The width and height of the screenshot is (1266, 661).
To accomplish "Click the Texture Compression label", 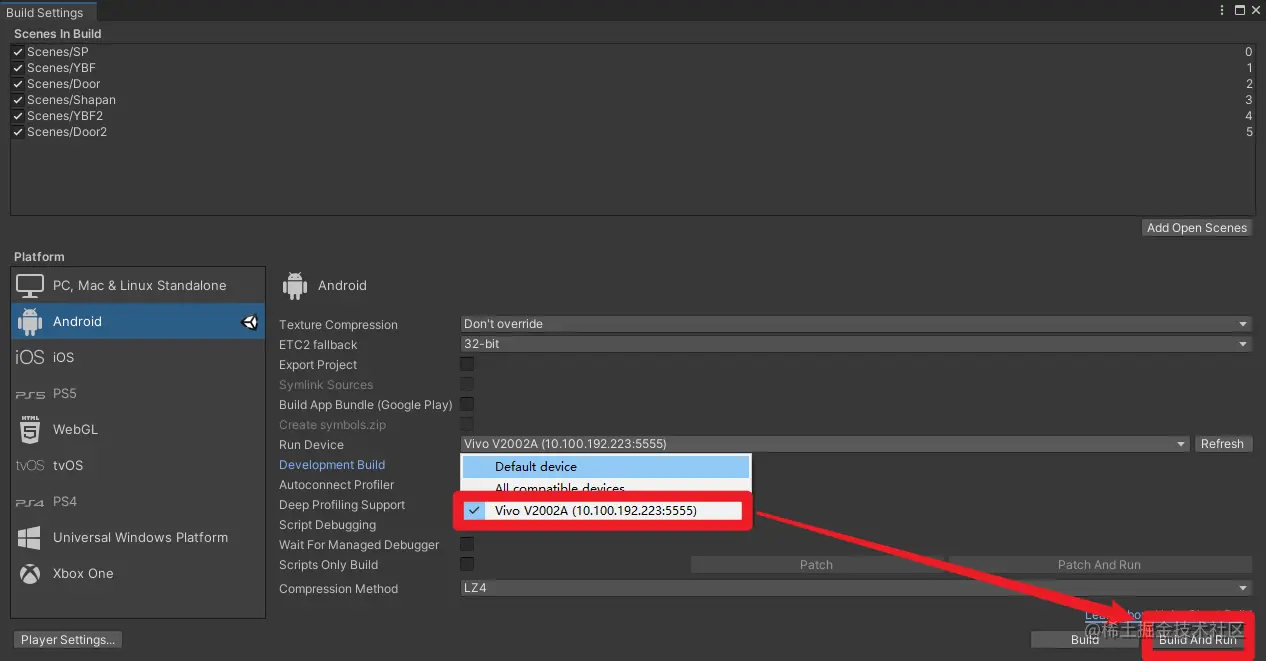I will [x=338, y=325].
